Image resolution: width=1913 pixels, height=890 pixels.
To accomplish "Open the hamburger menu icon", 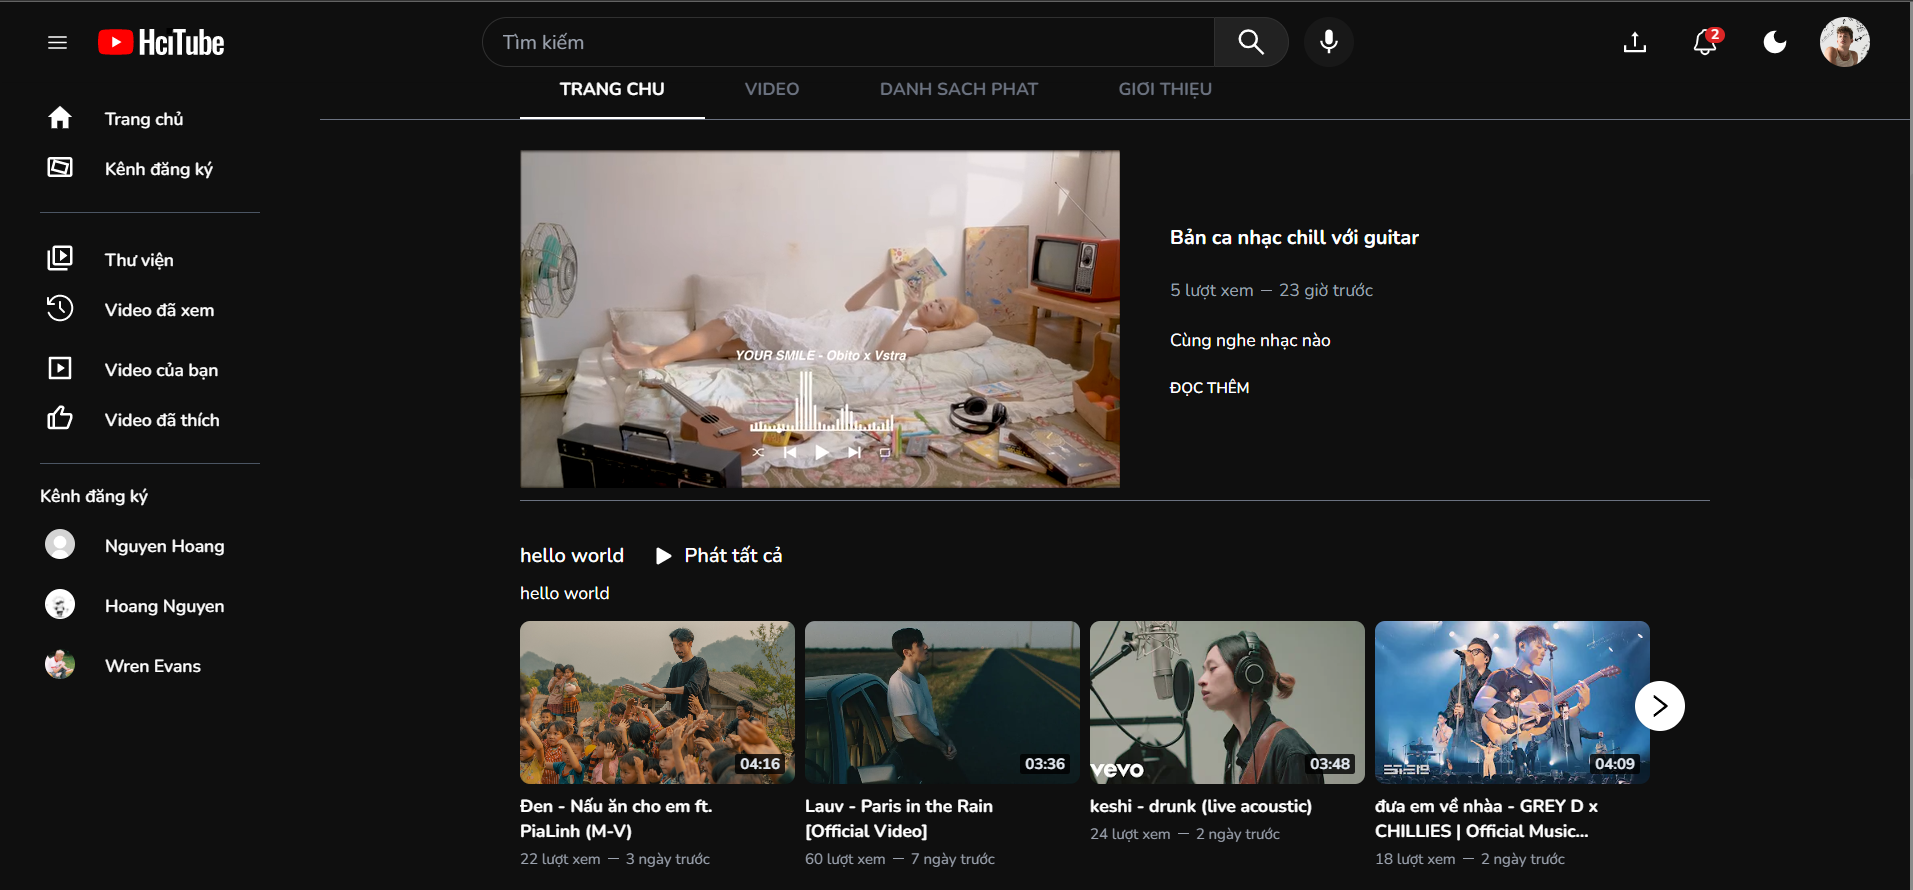I will coord(57,42).
